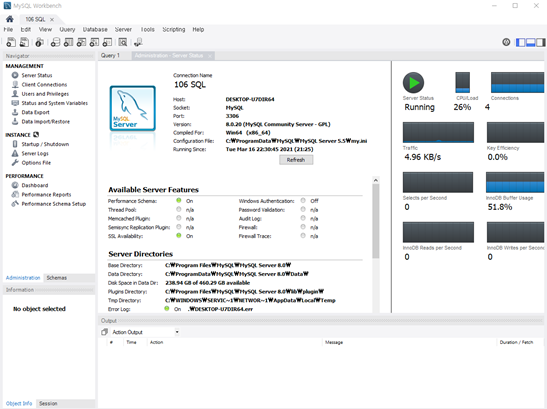
Task: Click the Refresh button
Action: click(x=296, y=160)
